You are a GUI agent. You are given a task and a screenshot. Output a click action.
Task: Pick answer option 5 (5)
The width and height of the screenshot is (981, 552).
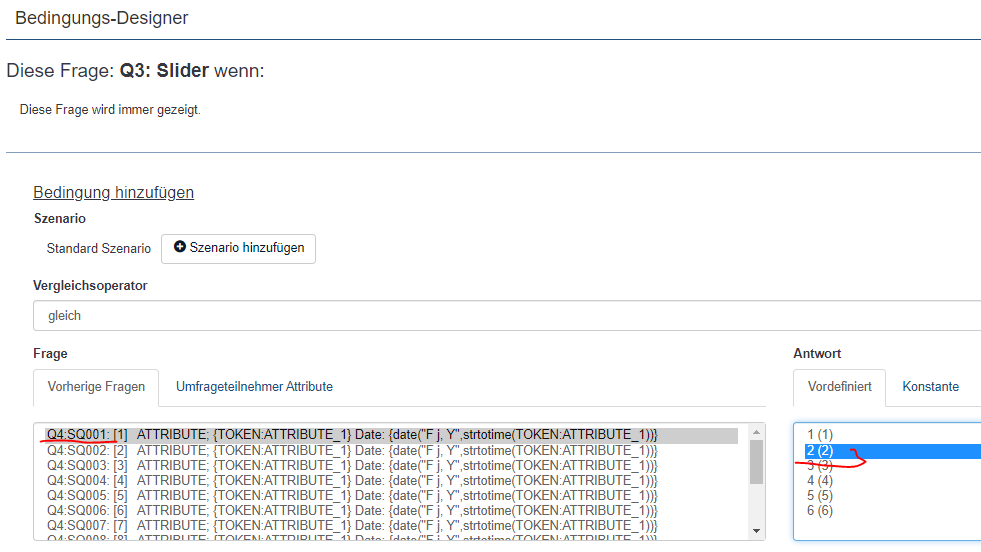click(820, 495)
